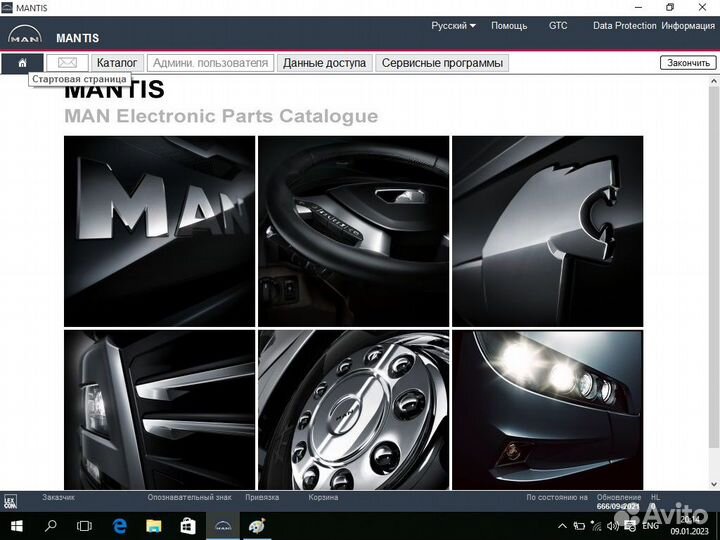The image size is (720, 540).
Task: Open Microsoft Store from taskbar
Action: 188,526
